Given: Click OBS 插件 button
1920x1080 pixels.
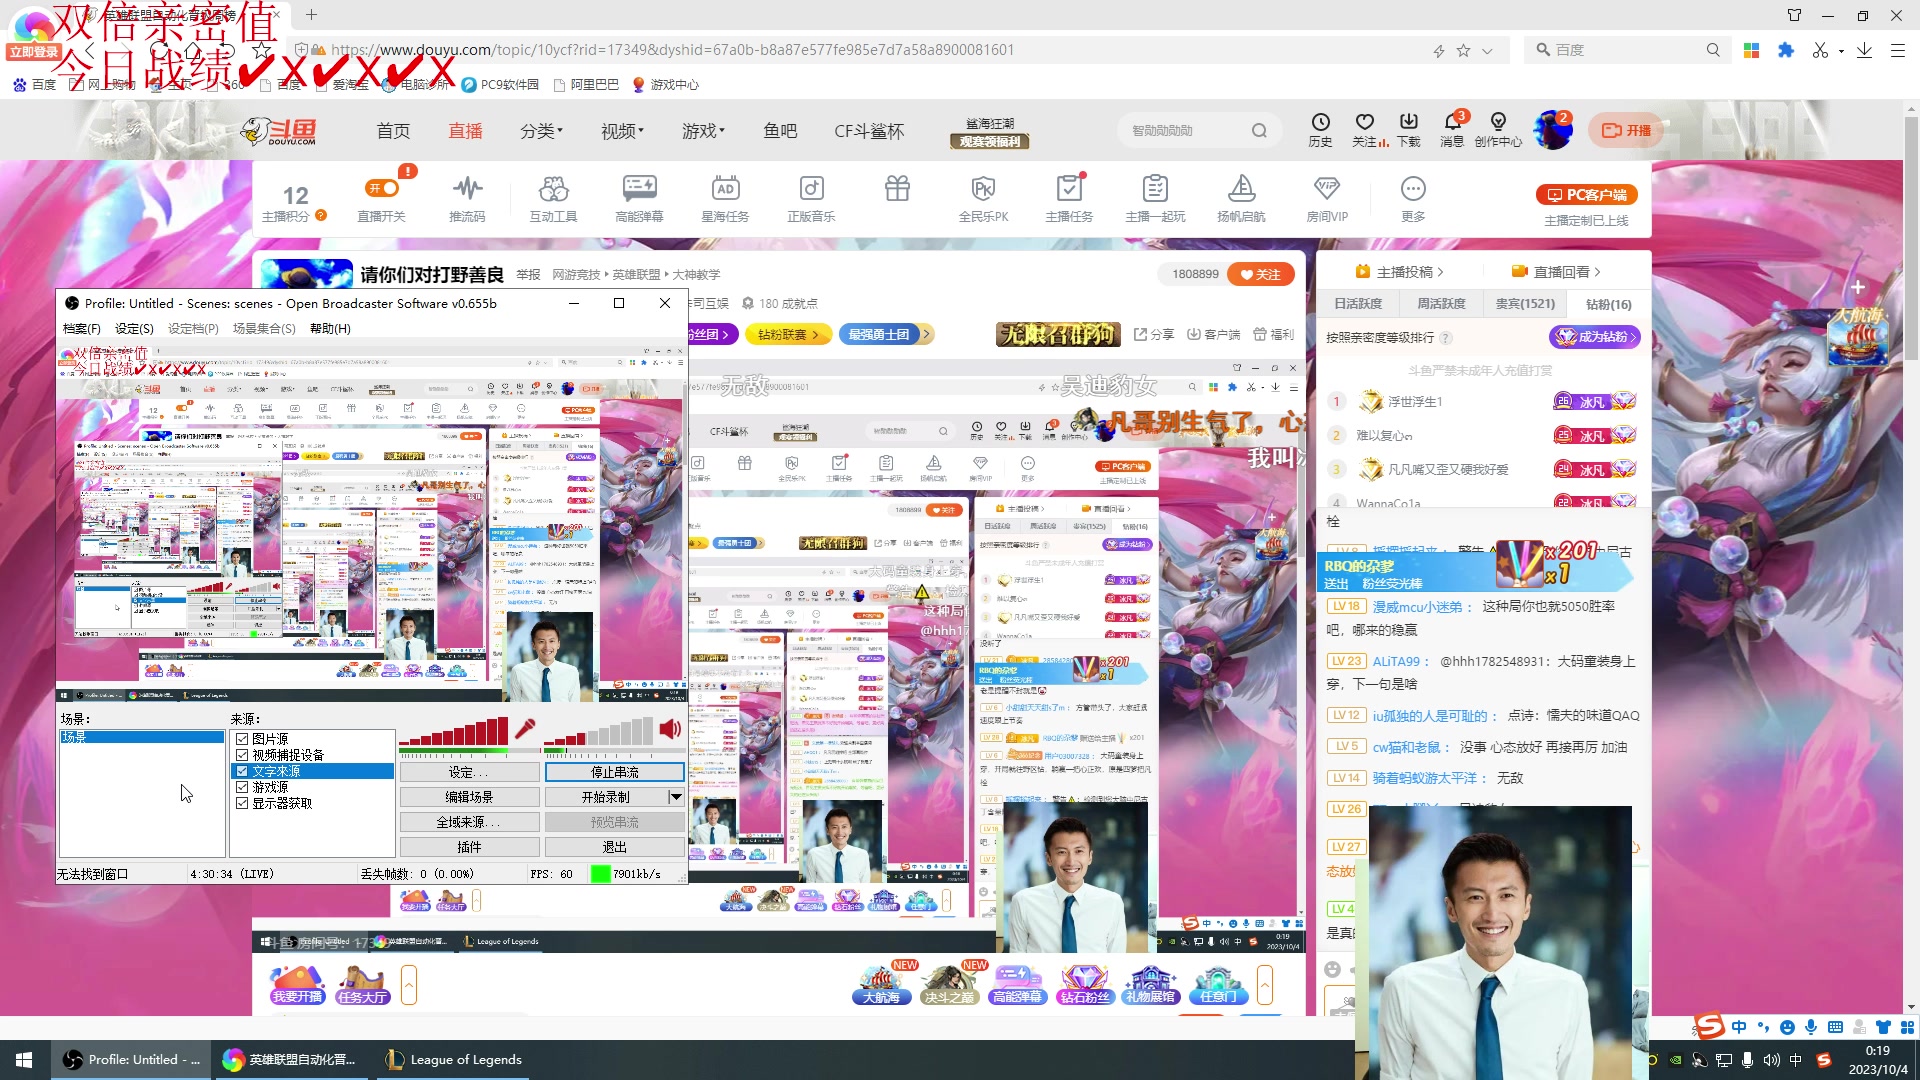Looking at the screenshot, I should coord(469,847).
